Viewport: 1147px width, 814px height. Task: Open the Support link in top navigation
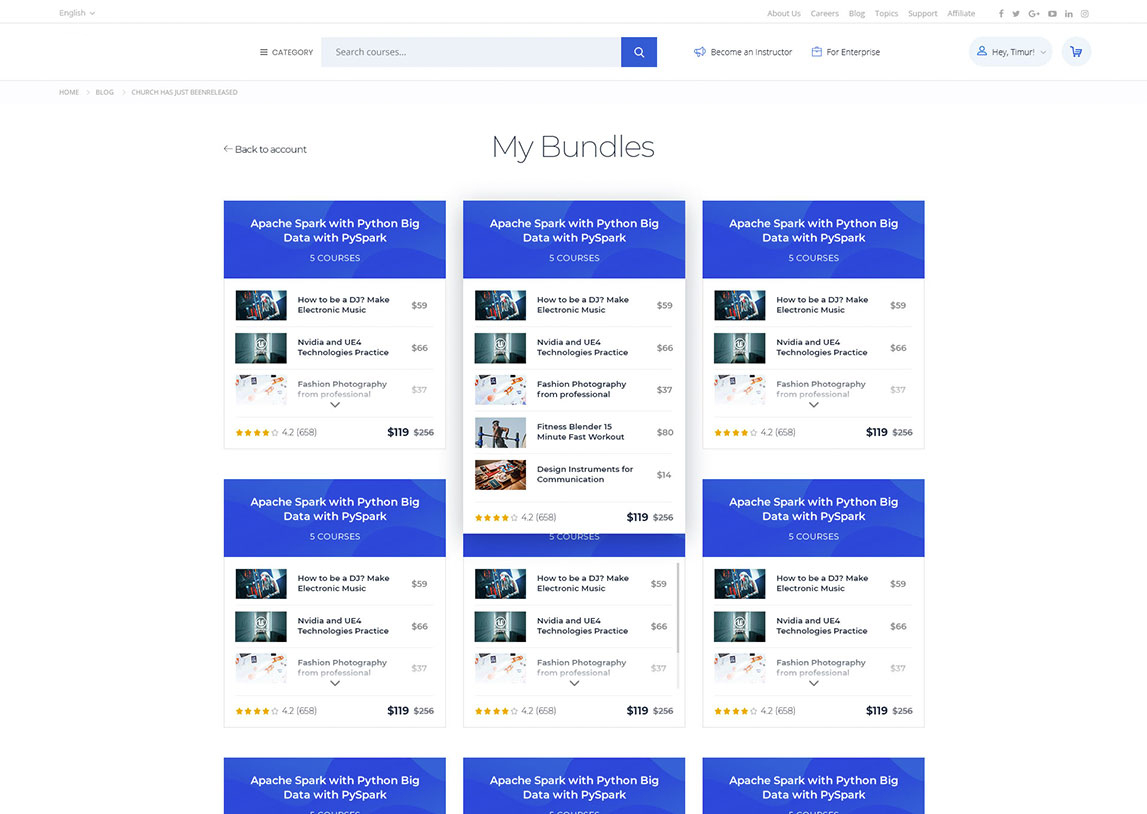(x=922, y=14)
